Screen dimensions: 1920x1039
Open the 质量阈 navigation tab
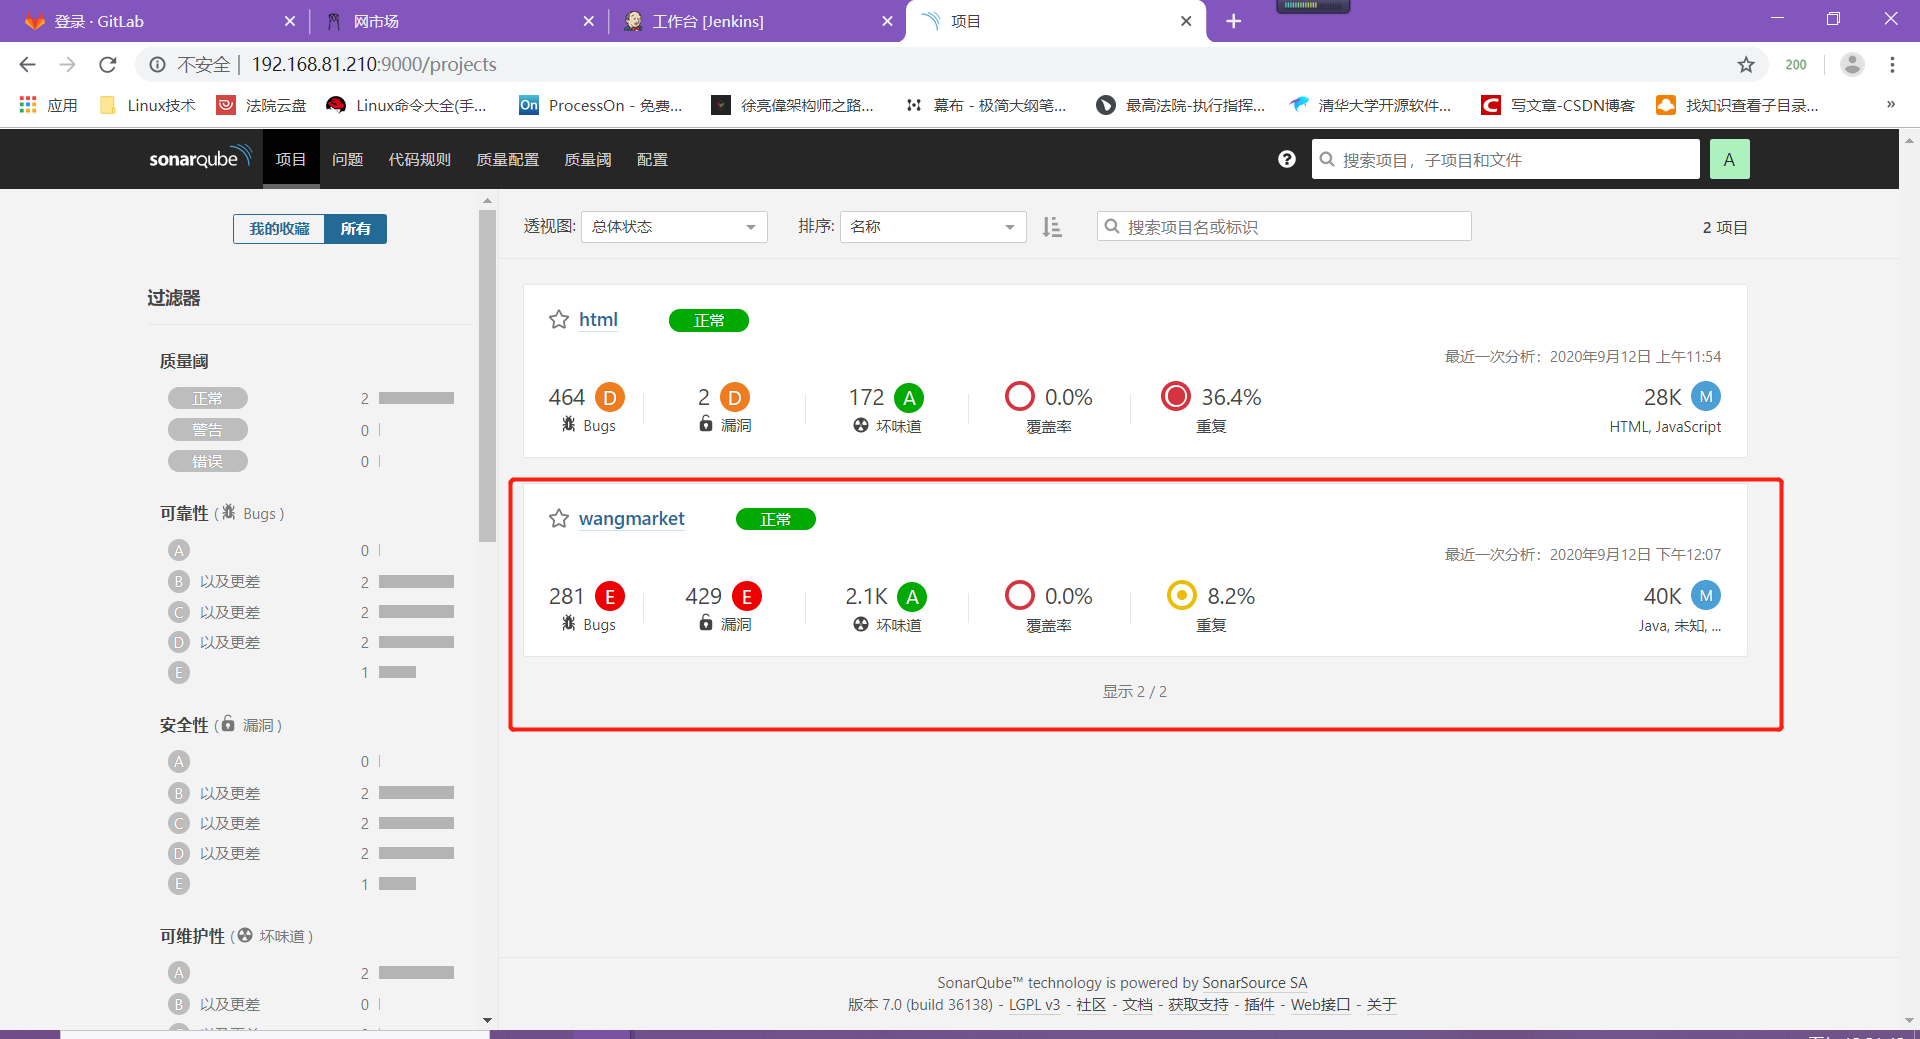point(588,159)
